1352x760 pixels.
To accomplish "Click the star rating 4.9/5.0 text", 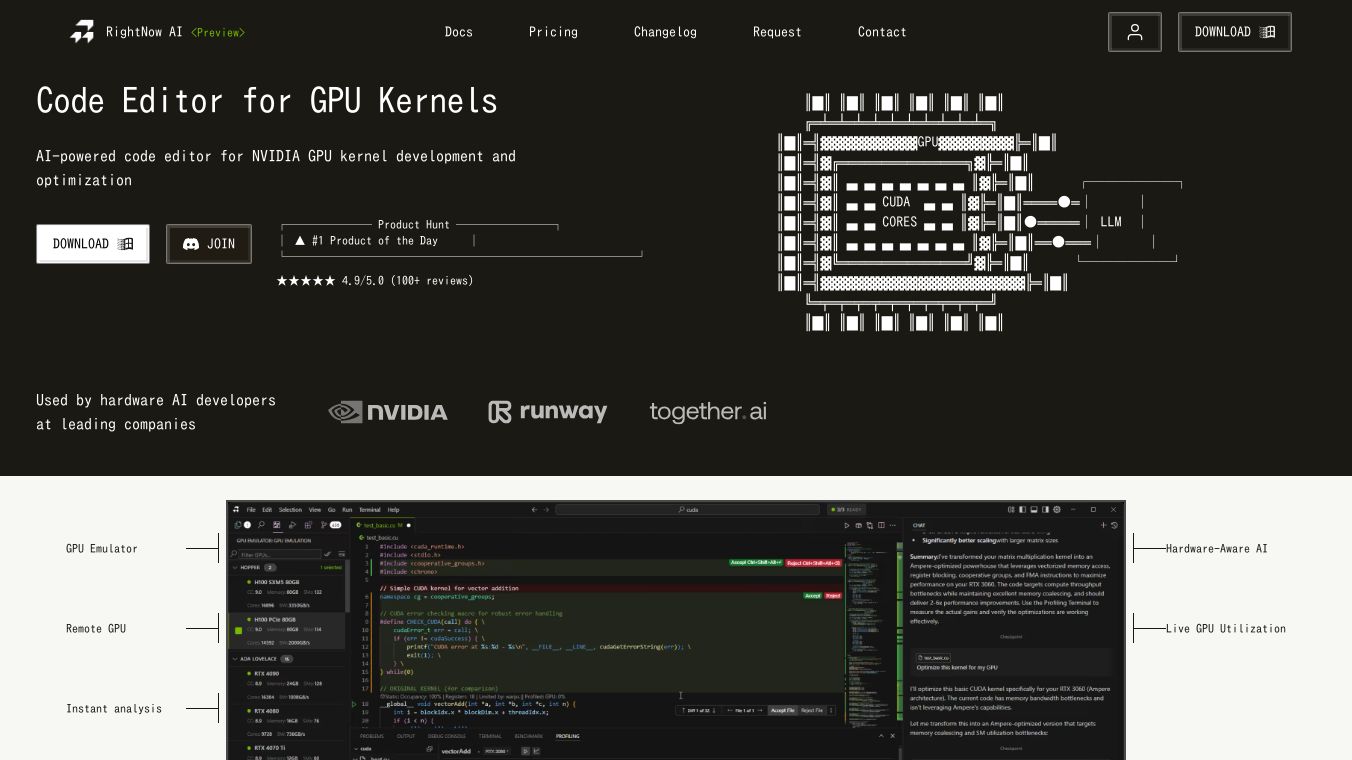I will point(375,281).
